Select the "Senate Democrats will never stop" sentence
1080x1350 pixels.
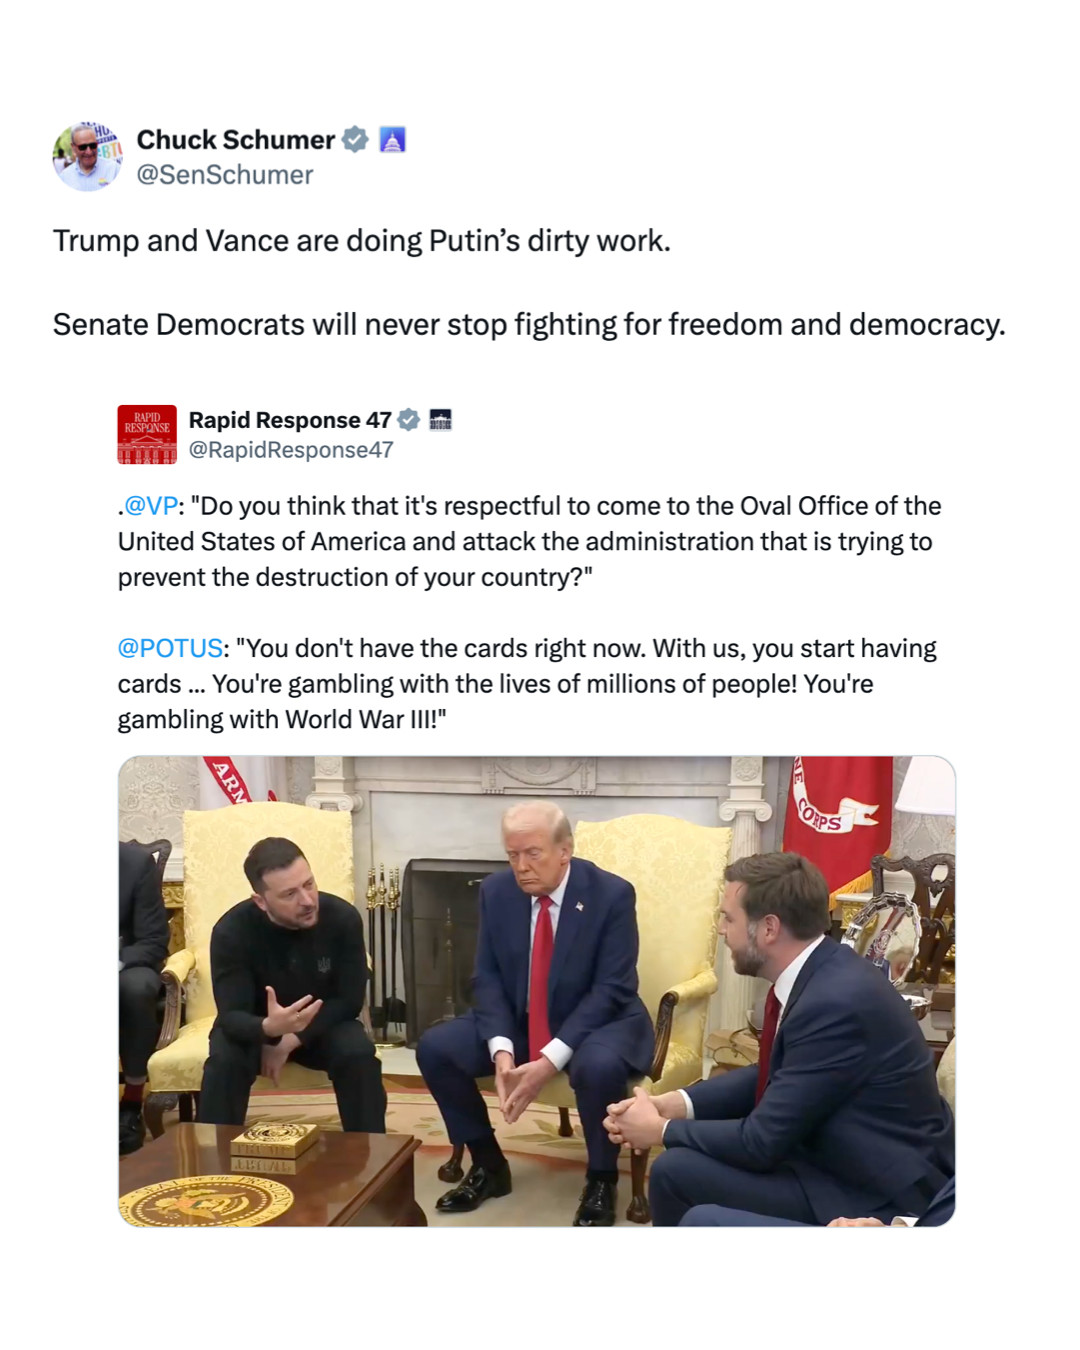[x=529, y=325]
